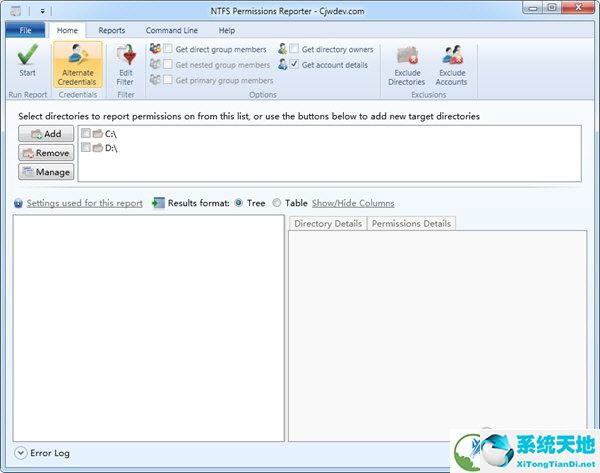Click the Add directory button
Screen dimensions: 600x473
click(x=46, y=134)
